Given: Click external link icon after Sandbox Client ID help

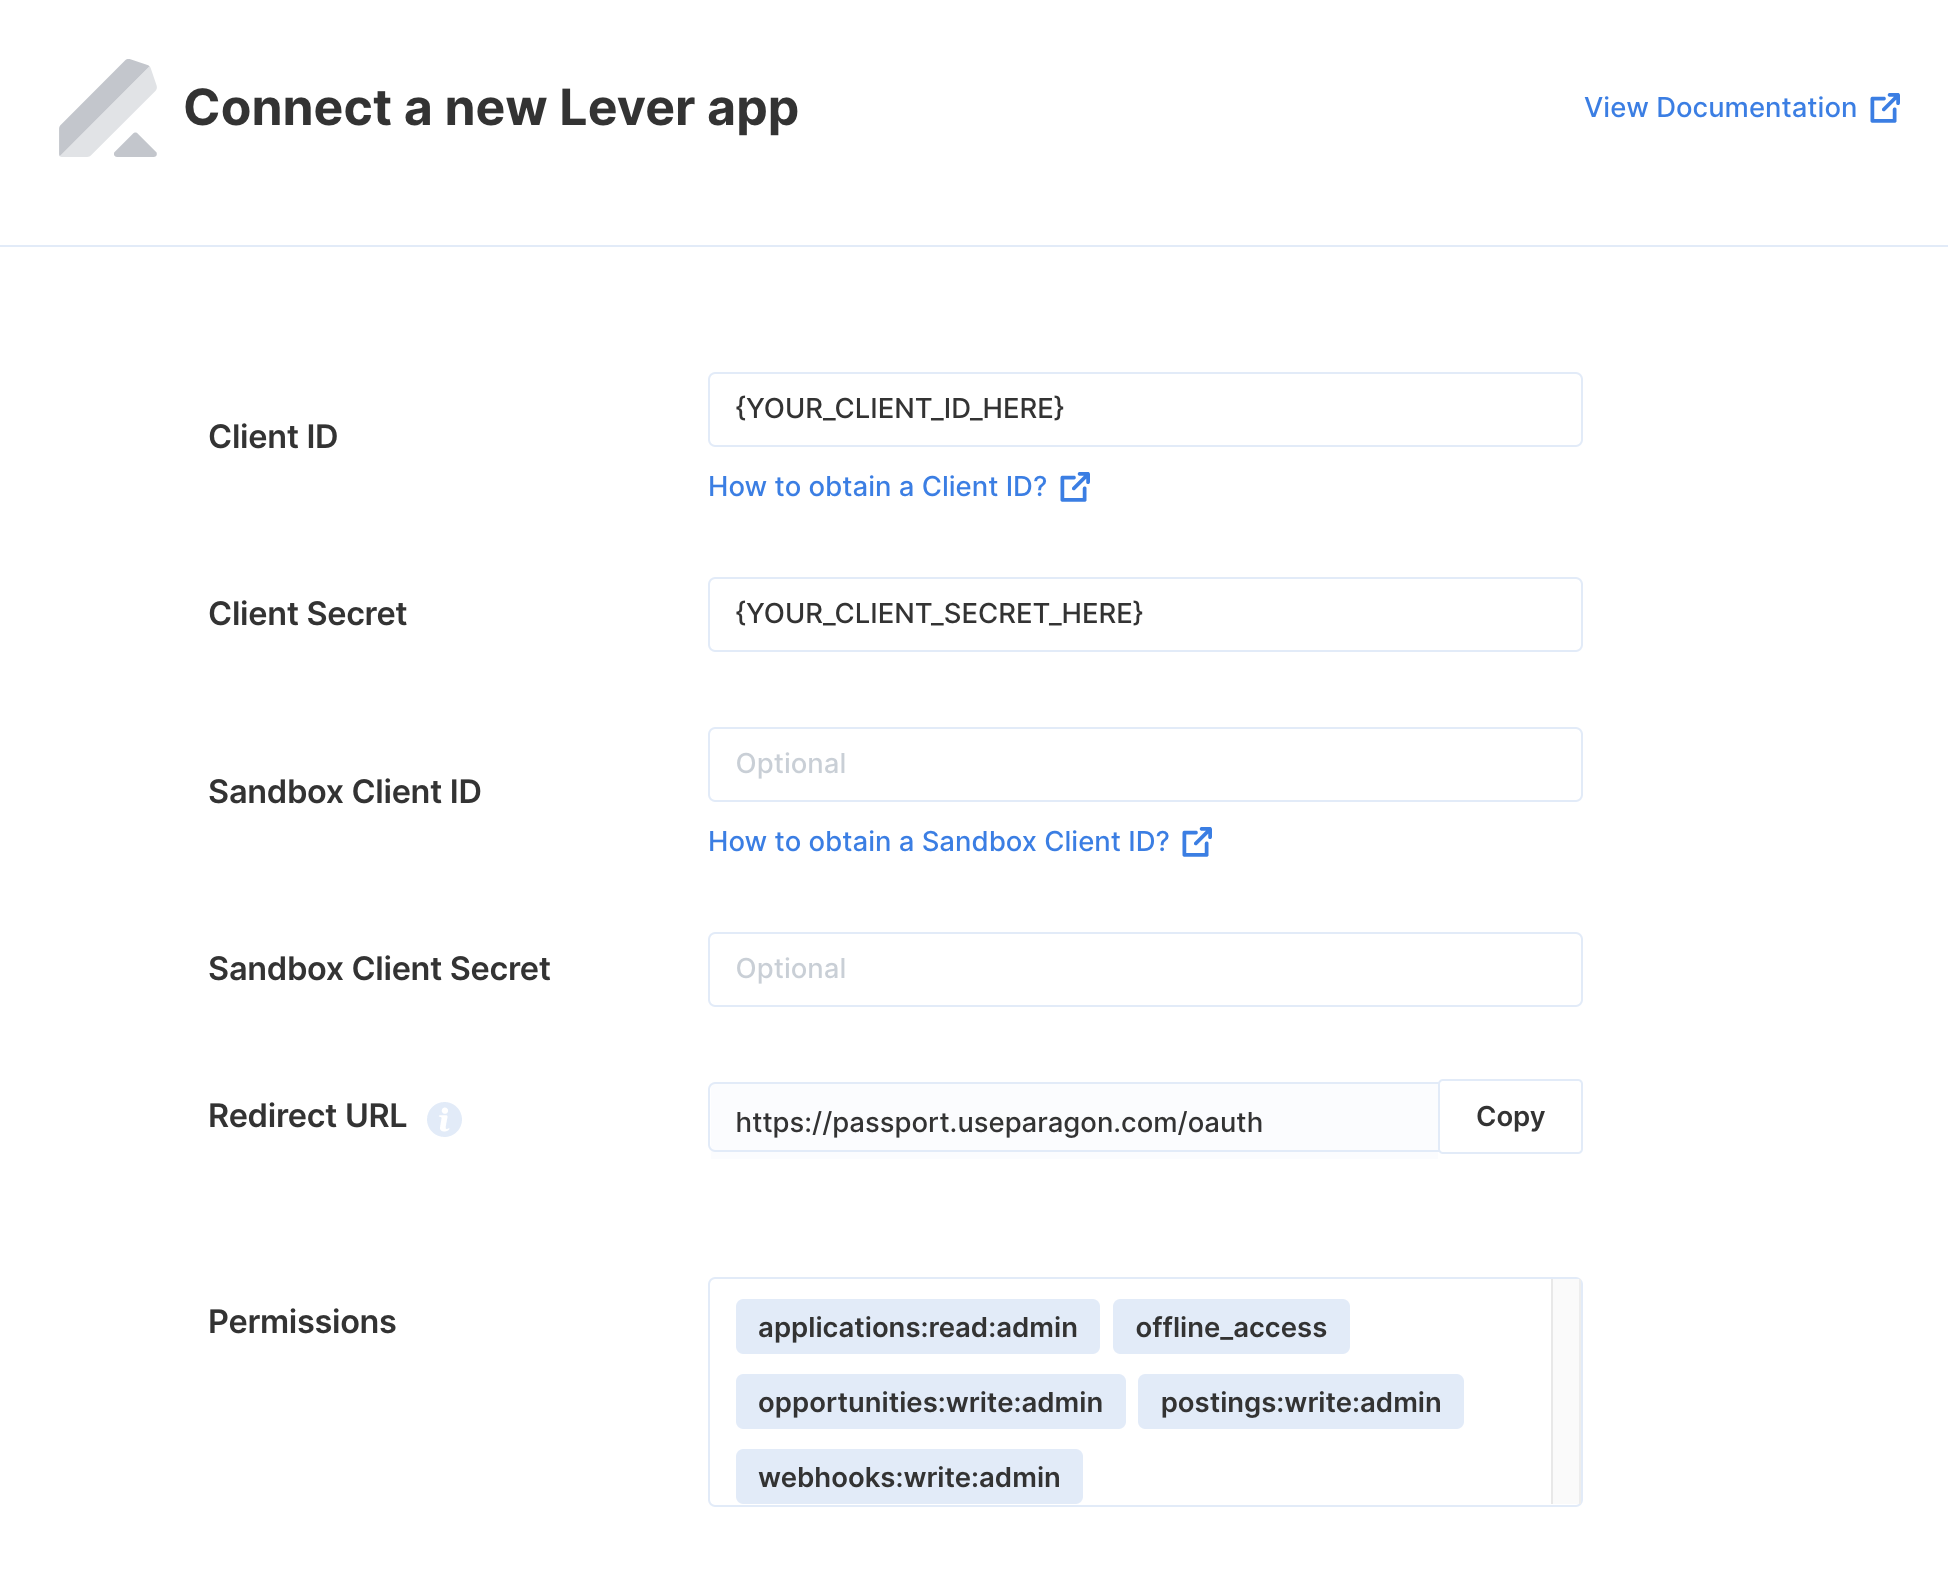Looking at the screenshot, I should click(1197, 842).
